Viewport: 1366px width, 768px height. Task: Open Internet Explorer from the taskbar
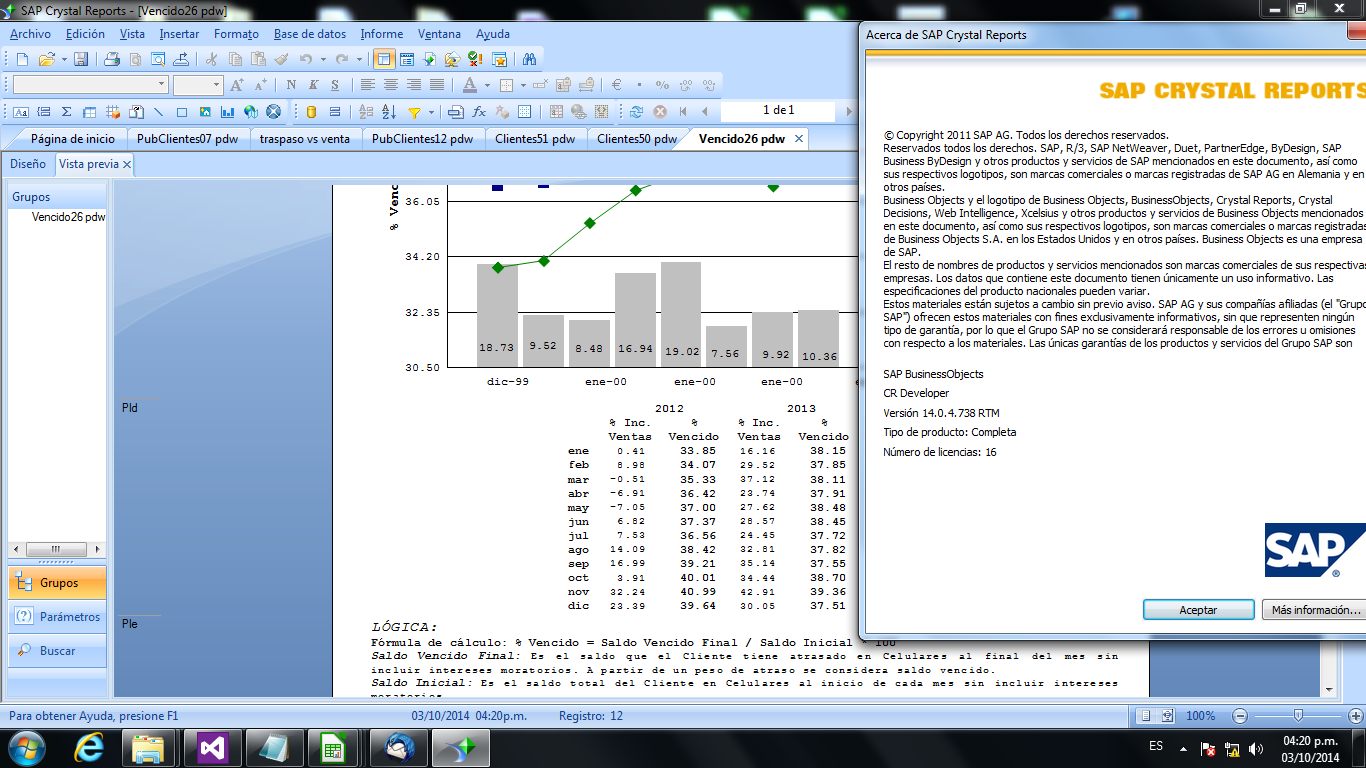coord(90,747)
